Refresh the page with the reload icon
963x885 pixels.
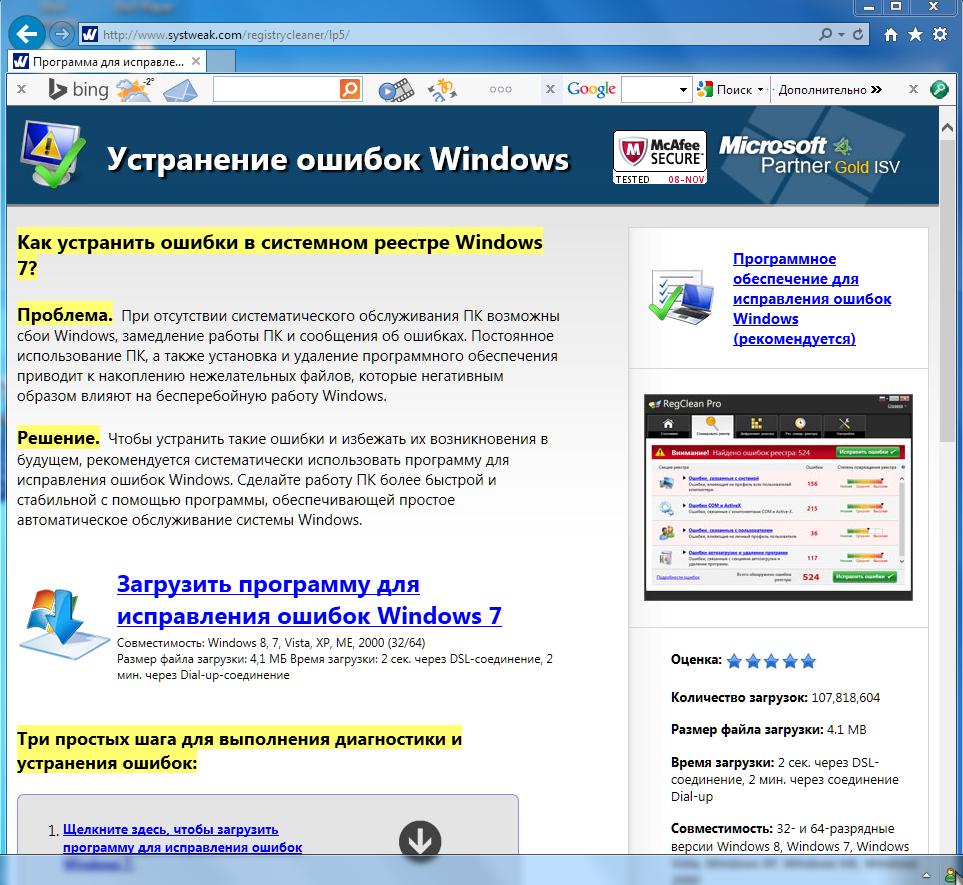tap(859, 34)
